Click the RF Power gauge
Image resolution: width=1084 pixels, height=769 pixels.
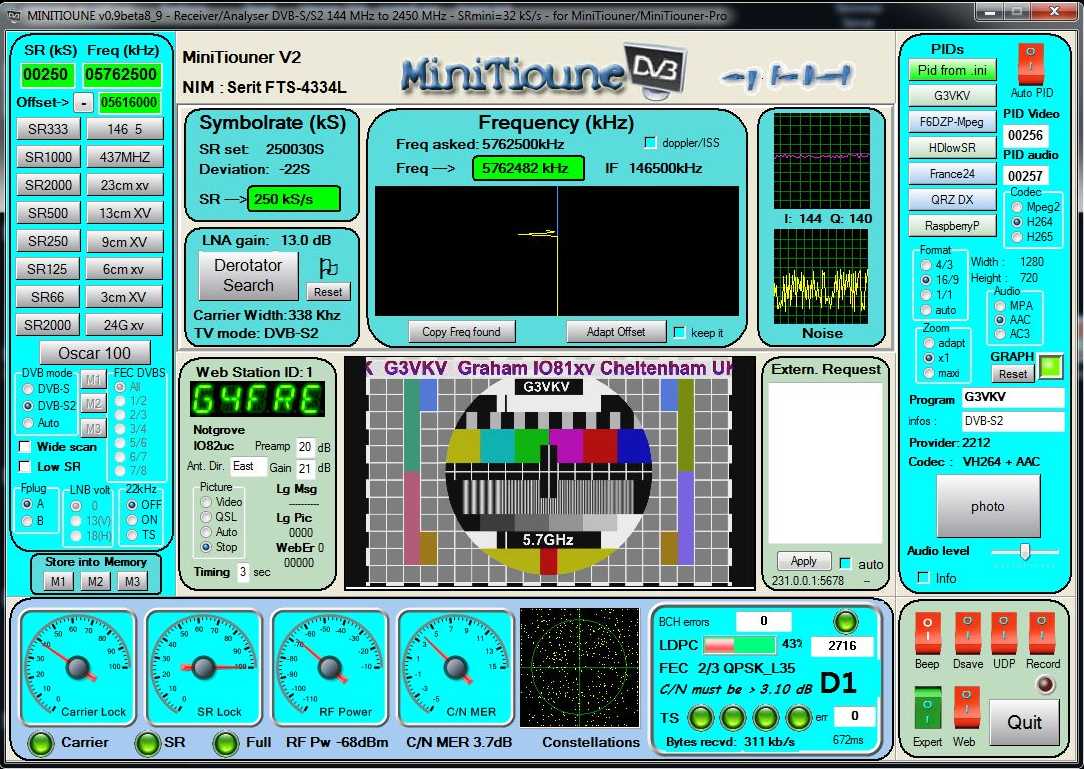(329, 667)
